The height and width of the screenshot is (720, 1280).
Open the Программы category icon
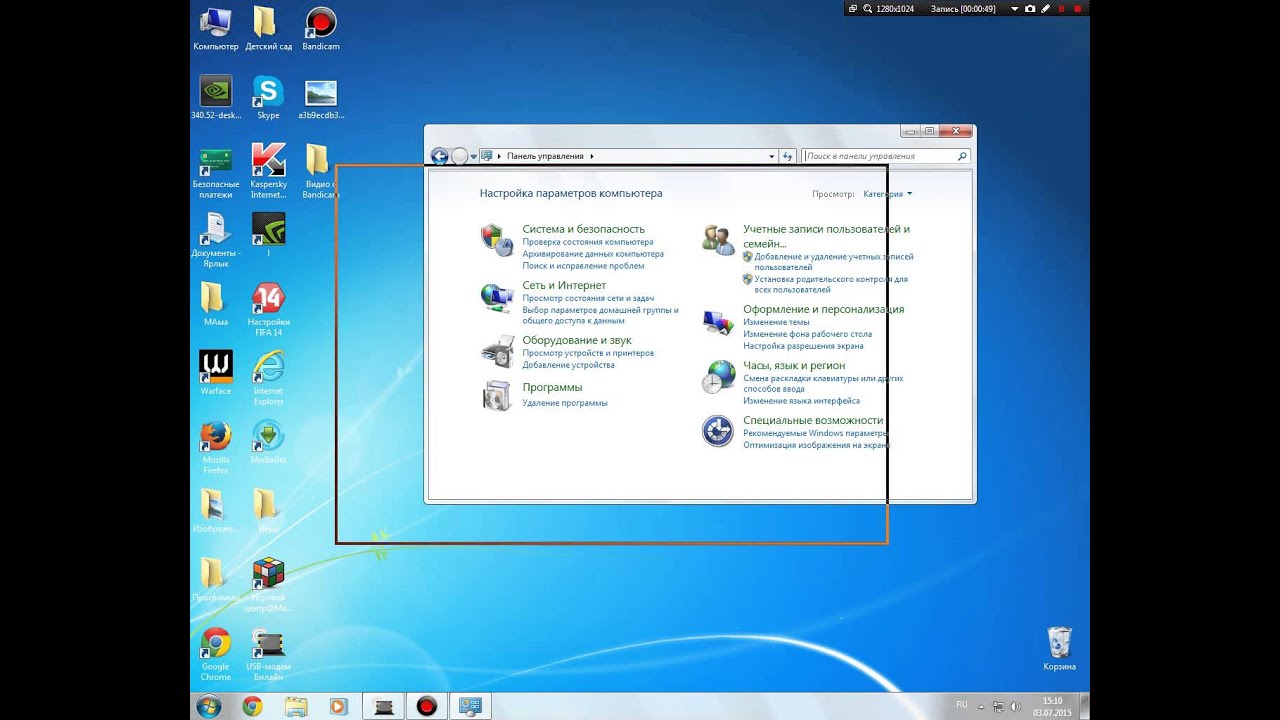pos(497,396)
